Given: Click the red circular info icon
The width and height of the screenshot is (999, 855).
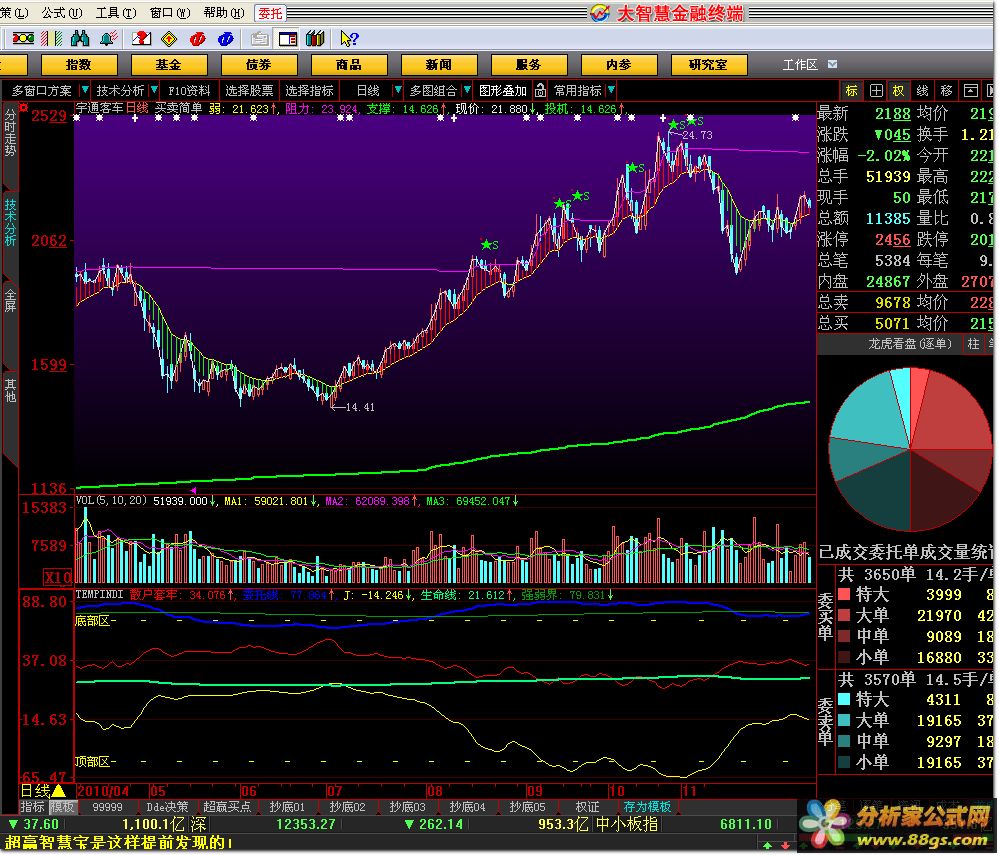Looking at the screenshot, I should 198,39.
